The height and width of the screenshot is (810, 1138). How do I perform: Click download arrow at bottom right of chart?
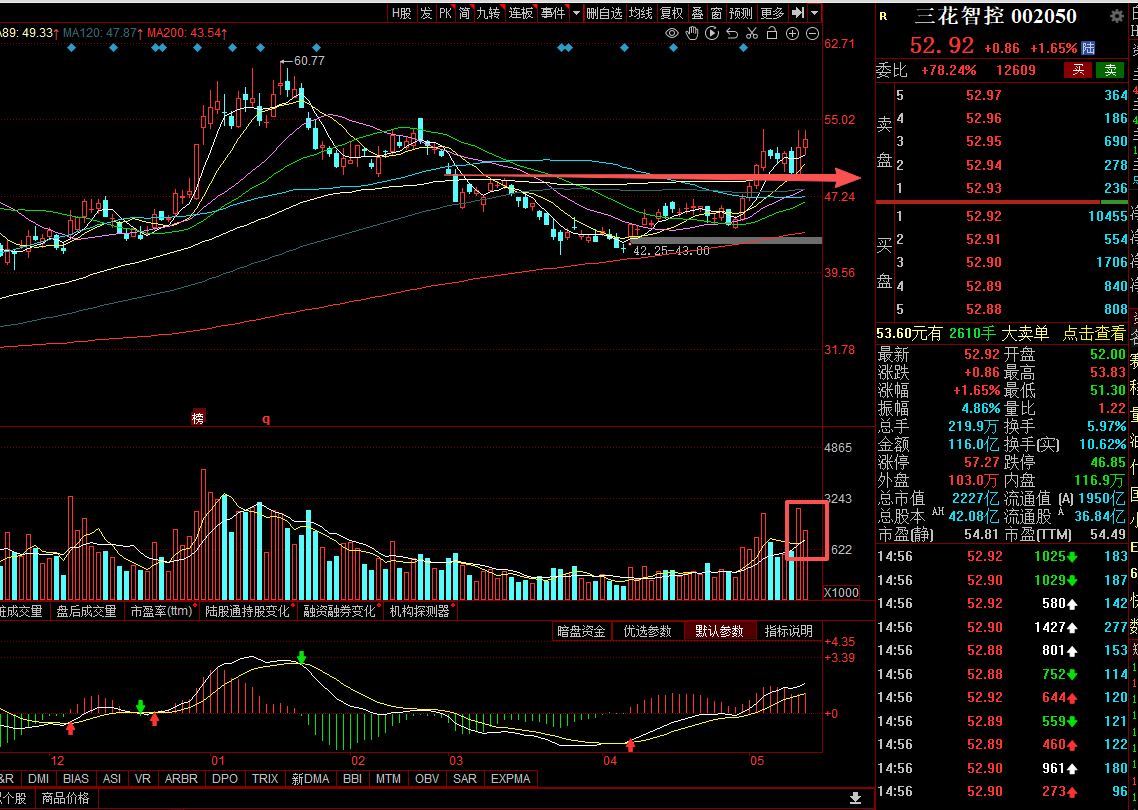pos(856,798)
